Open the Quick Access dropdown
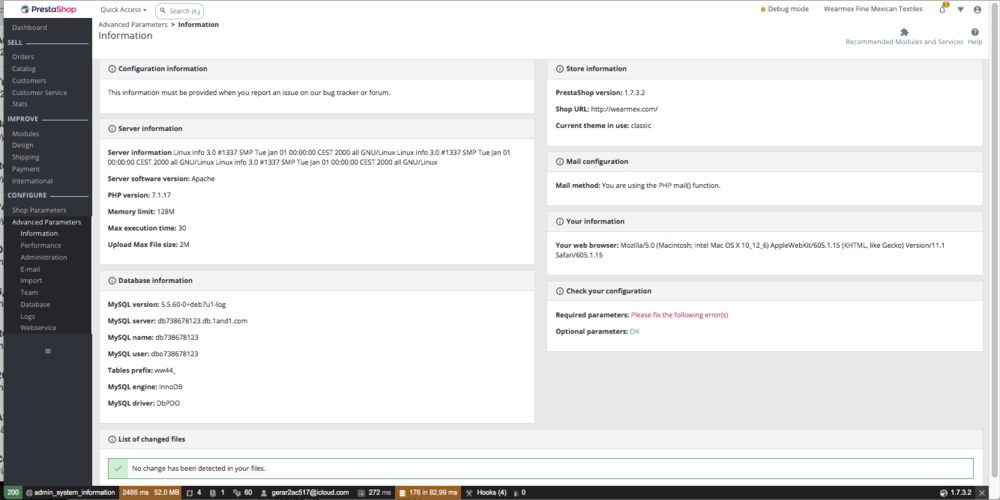 coord(123,10)
